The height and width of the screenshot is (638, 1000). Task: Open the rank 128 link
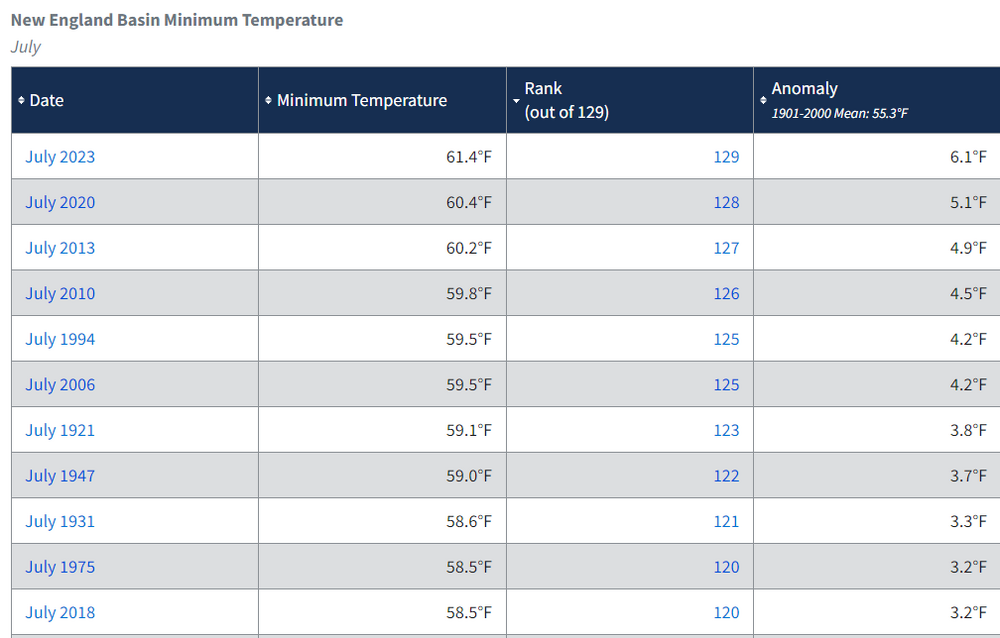click(x=726, y=202)
